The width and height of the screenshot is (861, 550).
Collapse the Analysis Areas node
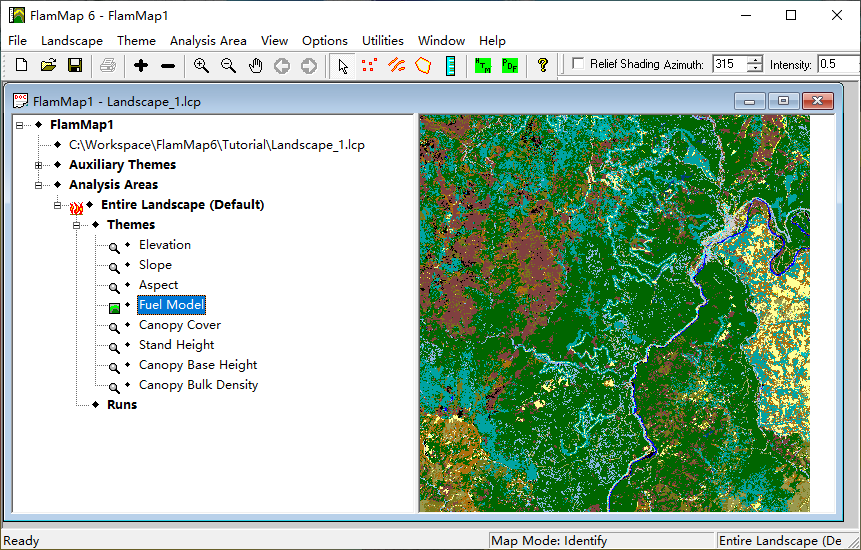point(39,185)
